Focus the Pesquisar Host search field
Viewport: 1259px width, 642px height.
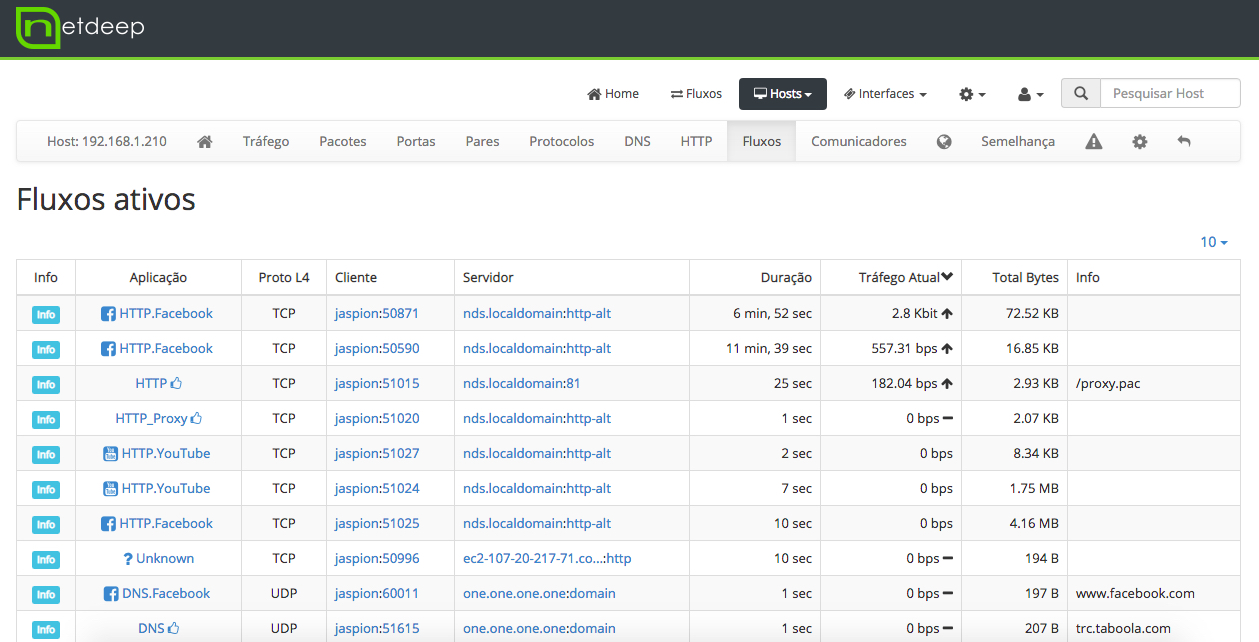click(x=1169, y=94)
